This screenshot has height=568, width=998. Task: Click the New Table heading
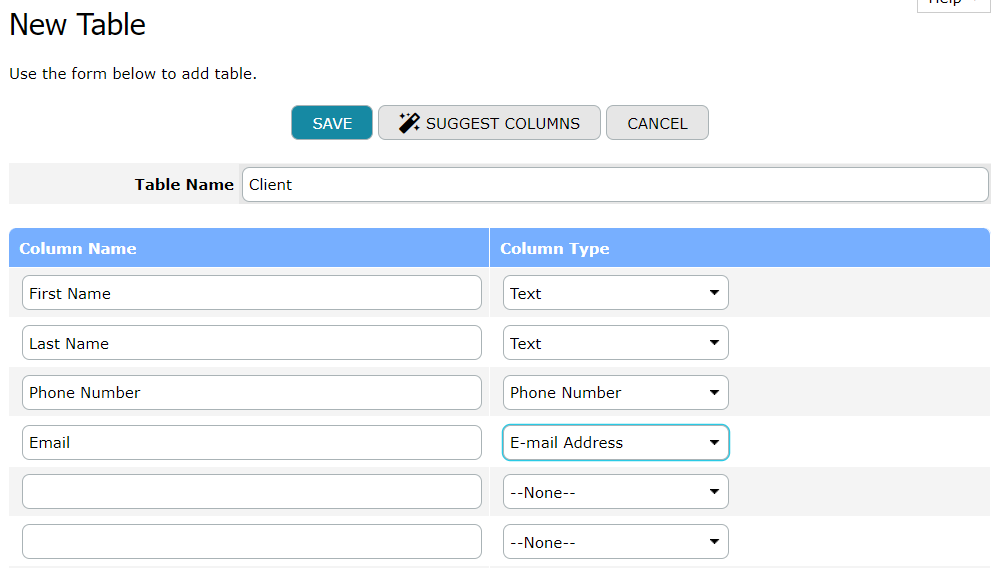point(78,25)
